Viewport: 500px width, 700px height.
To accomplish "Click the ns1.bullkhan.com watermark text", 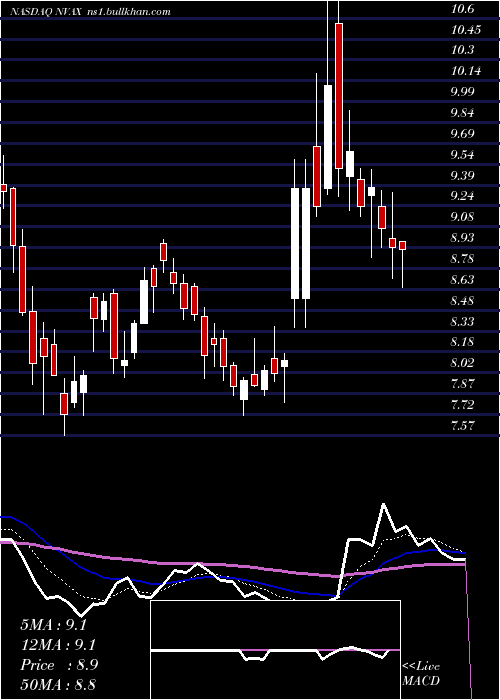I will 129,12.
